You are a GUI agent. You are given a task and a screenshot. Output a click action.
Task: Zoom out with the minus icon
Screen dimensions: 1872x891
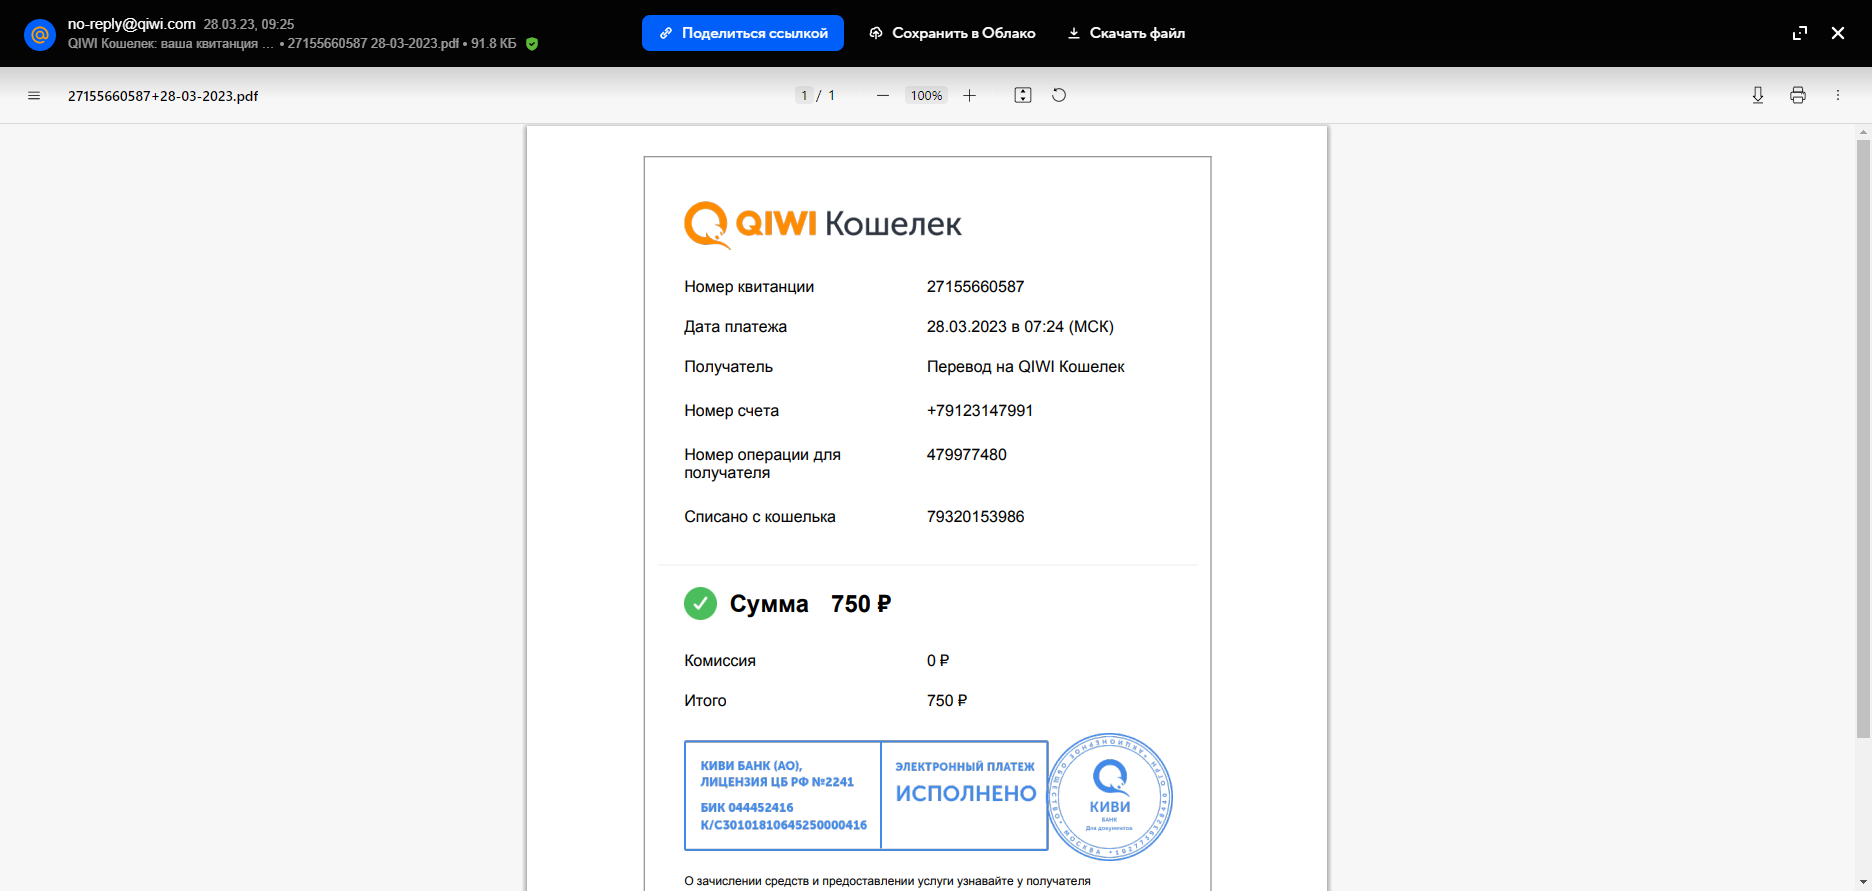pyautogui.click(x=882, y=96)
